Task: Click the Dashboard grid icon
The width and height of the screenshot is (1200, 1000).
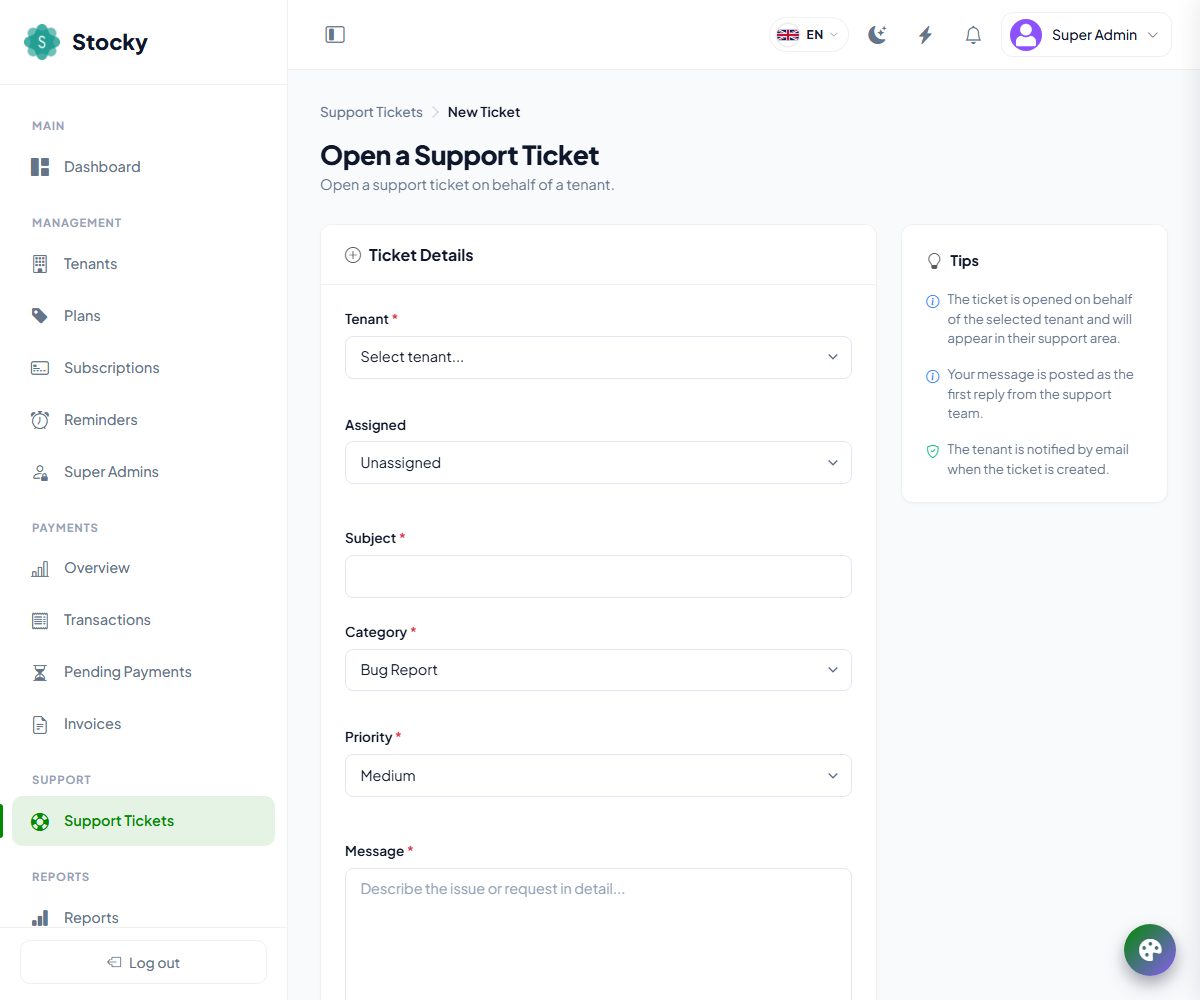Action: coord(40,167)
